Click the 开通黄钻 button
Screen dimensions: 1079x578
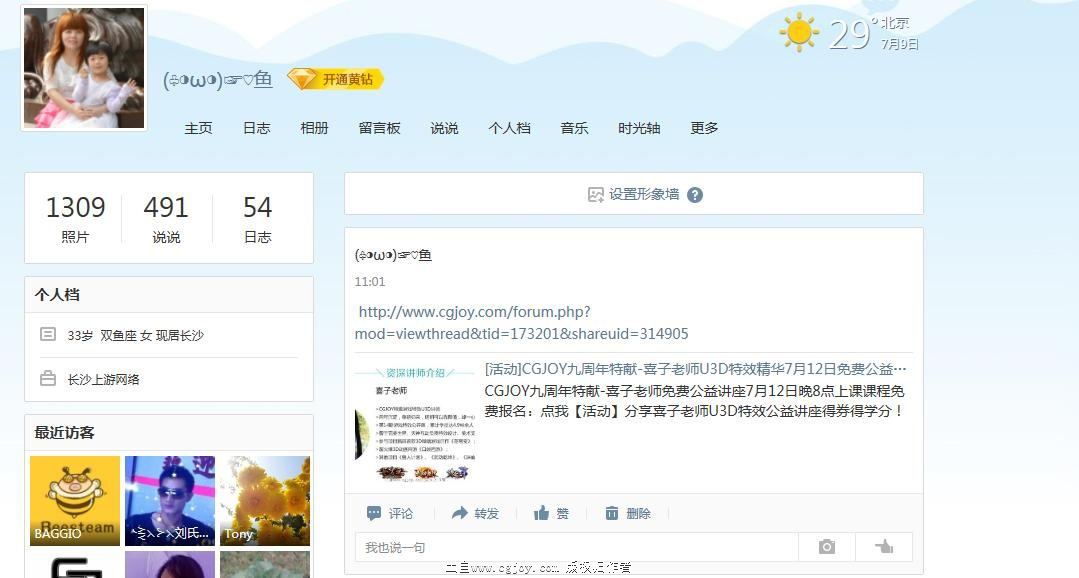click(335, 79)
